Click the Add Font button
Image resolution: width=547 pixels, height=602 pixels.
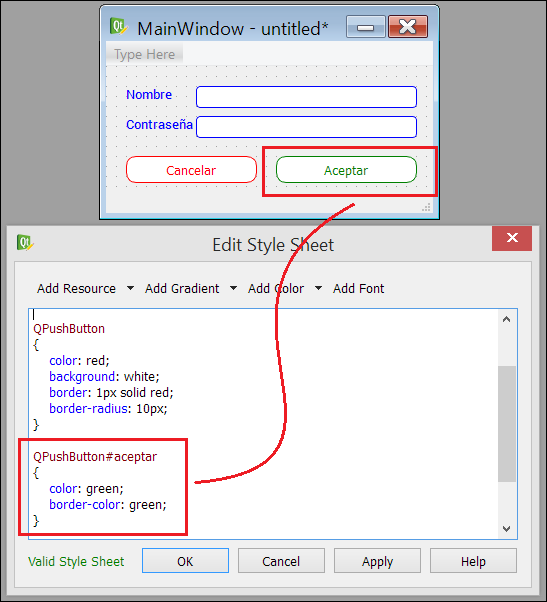tap(358, 288)
